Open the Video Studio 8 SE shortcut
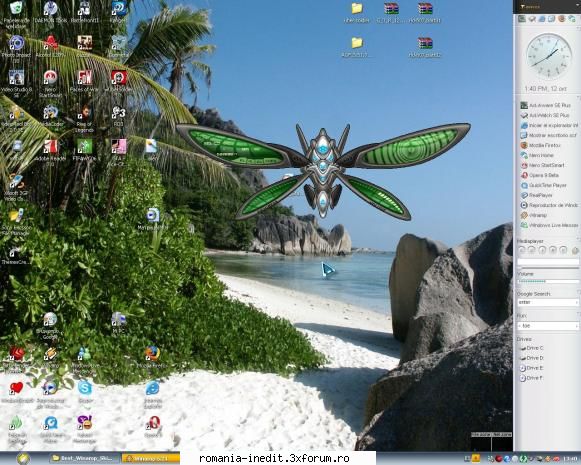Image resolution: width=581 pixels, height=465 pixels. [16, 78]
